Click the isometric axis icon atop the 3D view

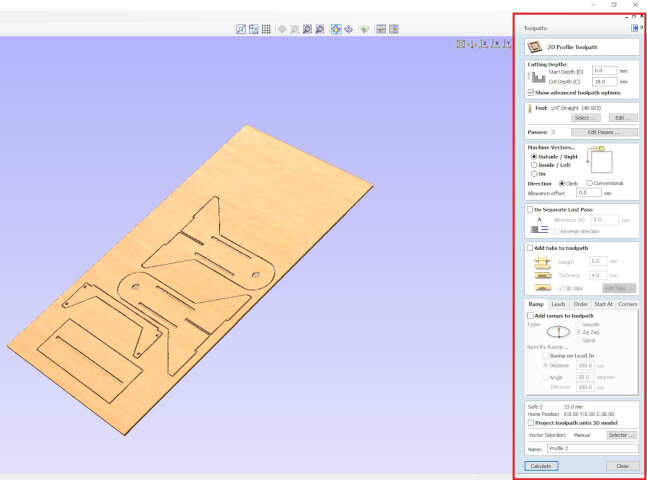[x=472, y=44]
